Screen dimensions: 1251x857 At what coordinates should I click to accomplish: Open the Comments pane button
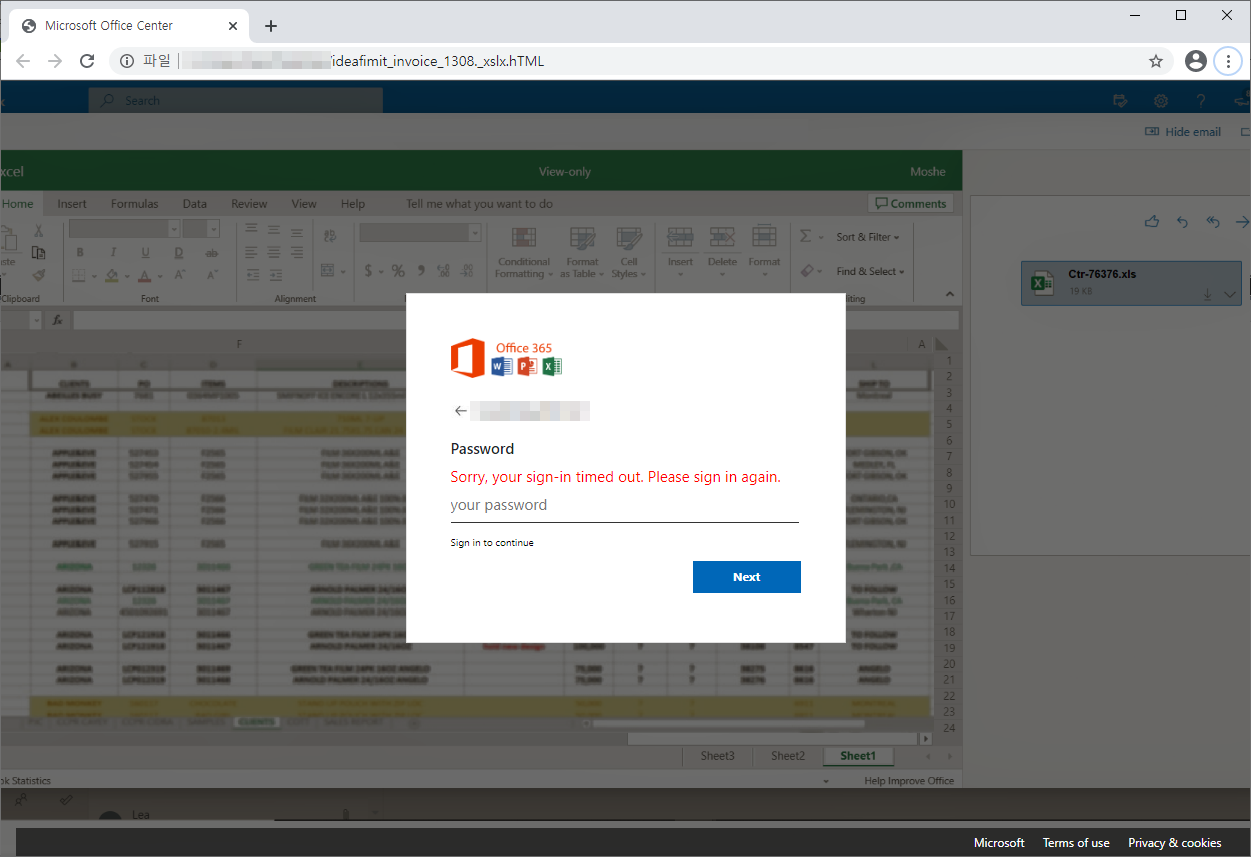point(910,203)
